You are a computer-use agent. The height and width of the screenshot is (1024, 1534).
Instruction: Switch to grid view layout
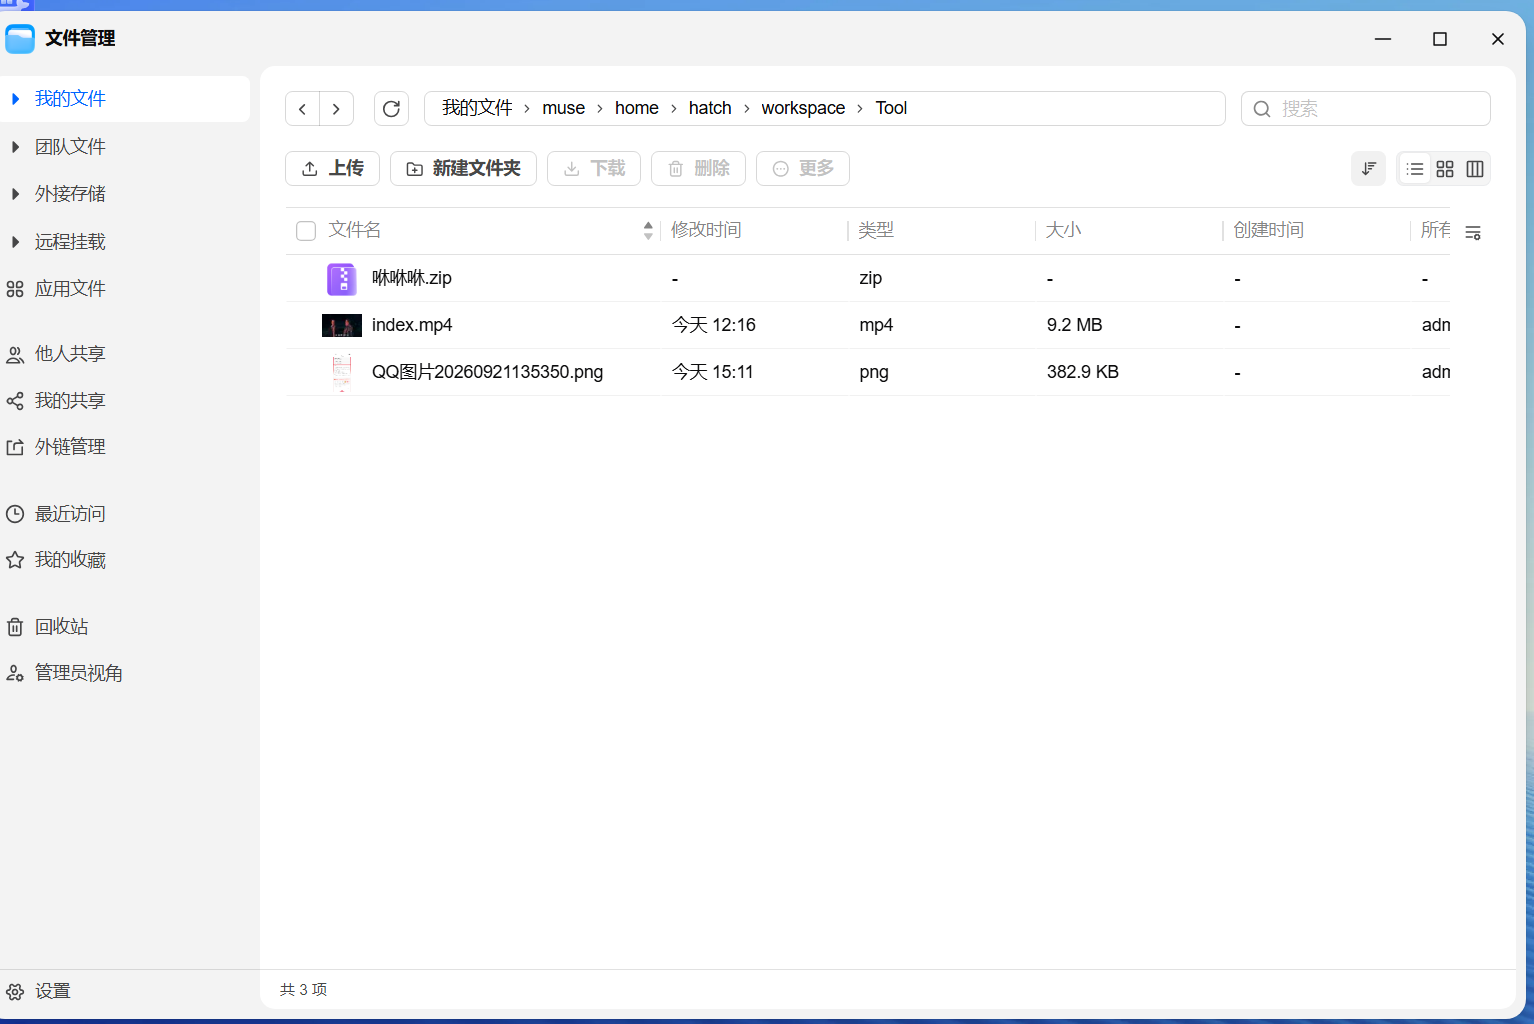[x=1445, y=169]
